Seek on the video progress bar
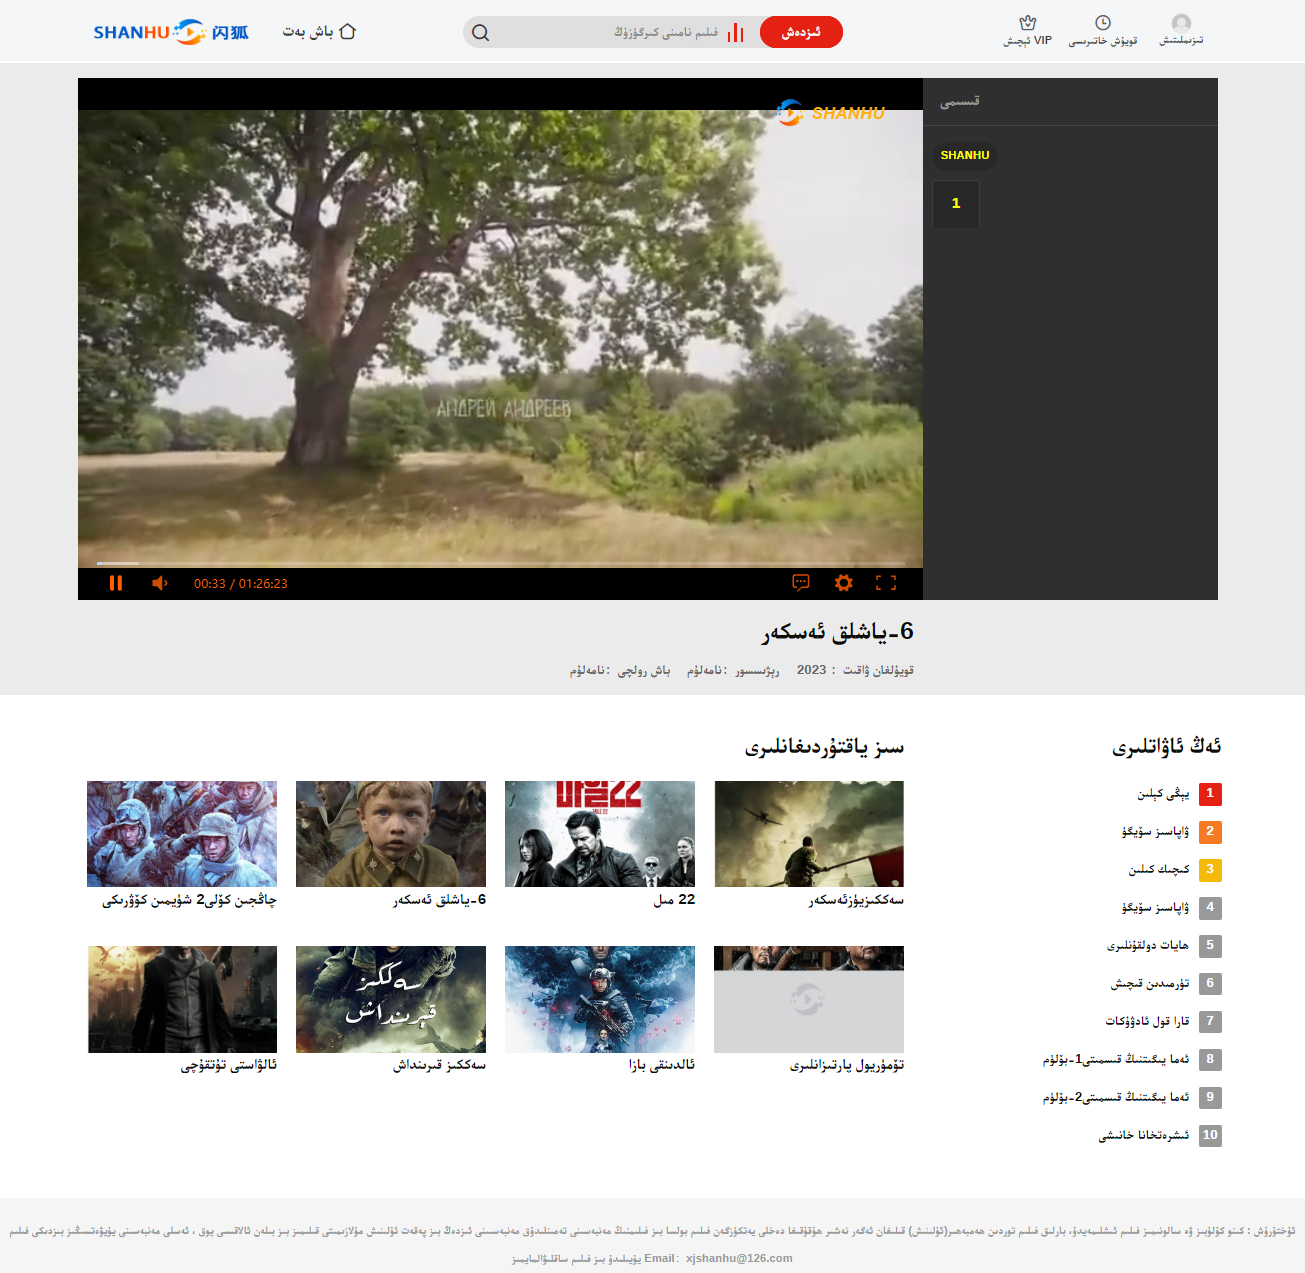This screenshot has height=1273, width=1305. pos(500,564)
